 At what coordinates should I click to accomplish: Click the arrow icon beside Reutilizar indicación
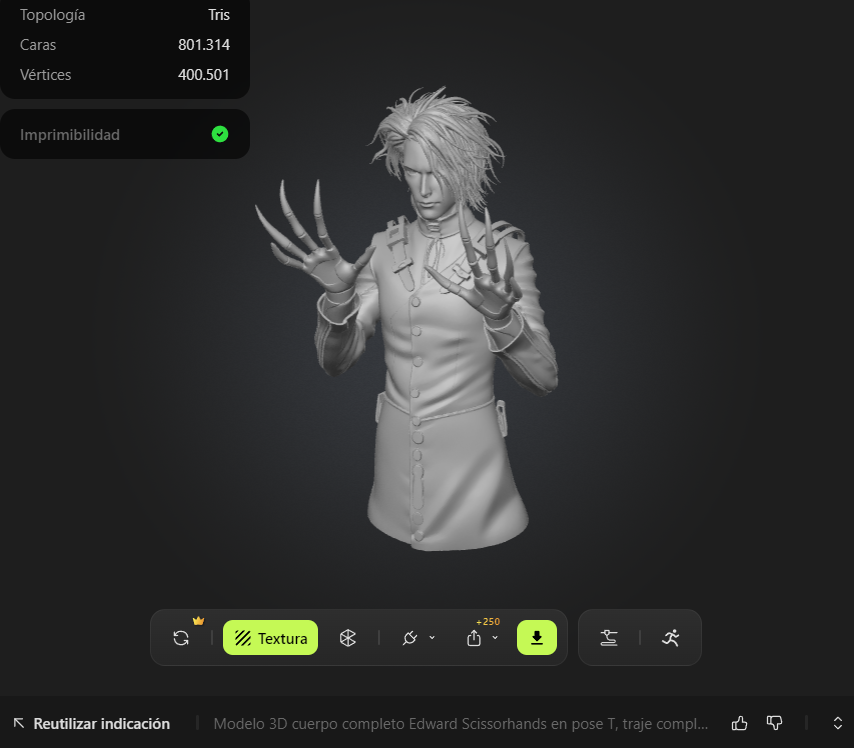(19, 723)
